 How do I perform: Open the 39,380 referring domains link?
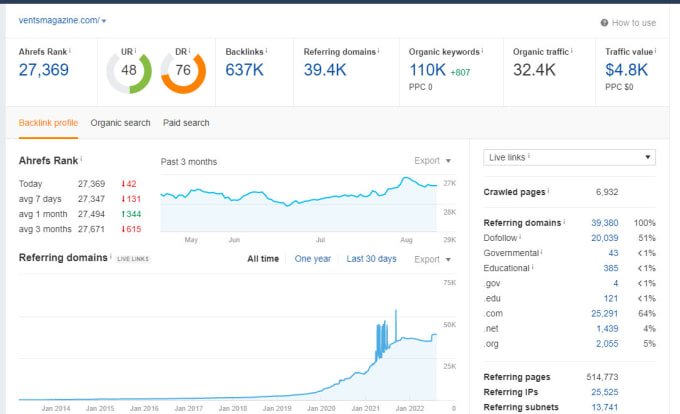pyautogui.click(x=605, y=223)
